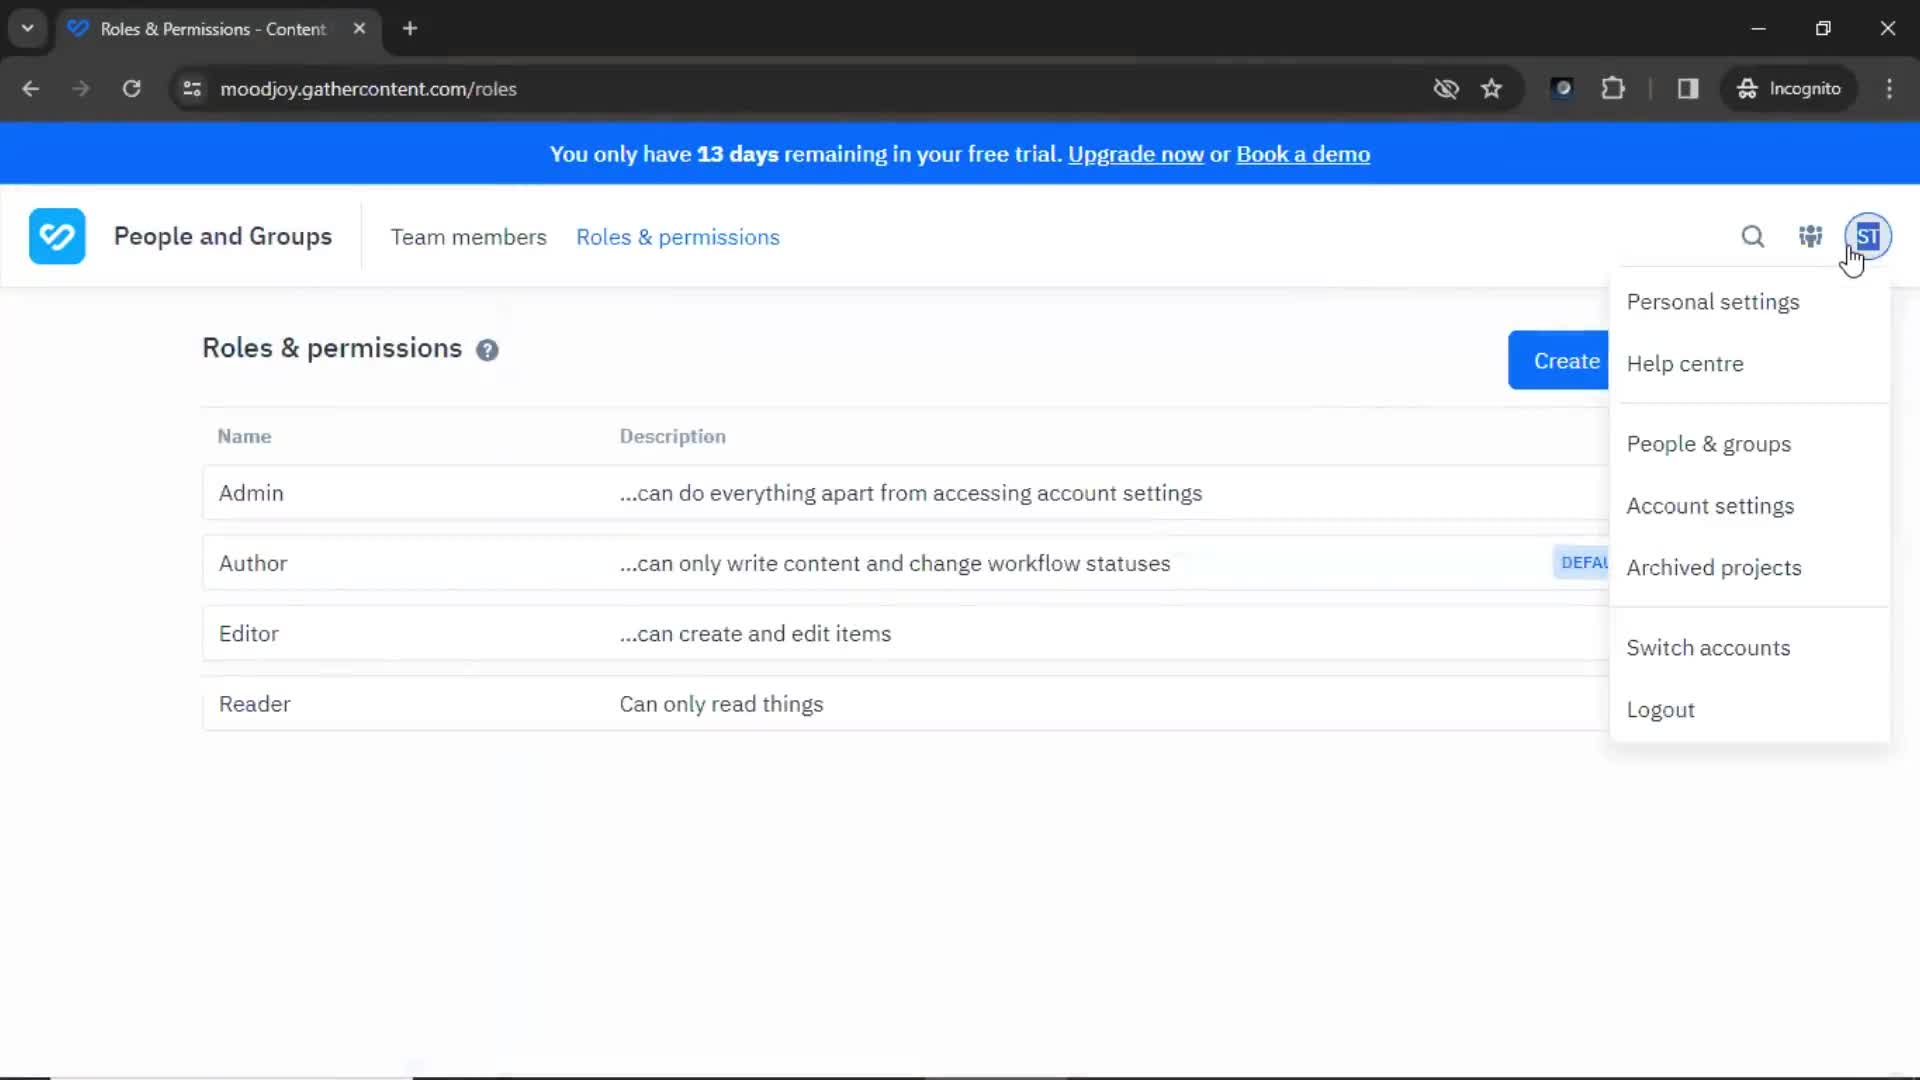Select the Roles & permissions tab

coord(678,236)
